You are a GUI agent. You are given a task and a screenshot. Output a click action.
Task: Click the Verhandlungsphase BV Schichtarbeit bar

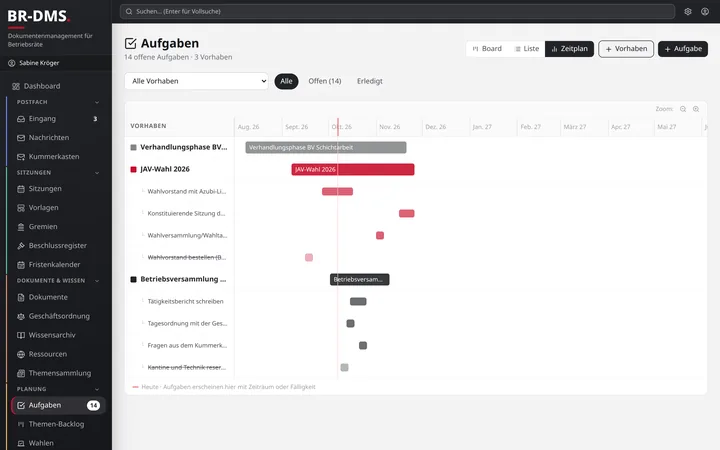pyautogui.click(x=326, y=147)
